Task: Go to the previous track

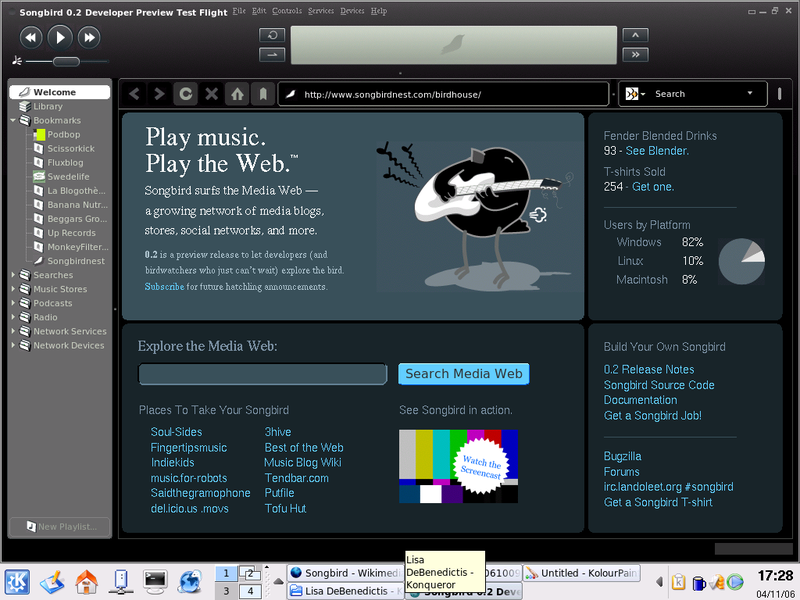Action: click(x=31, y=37)
